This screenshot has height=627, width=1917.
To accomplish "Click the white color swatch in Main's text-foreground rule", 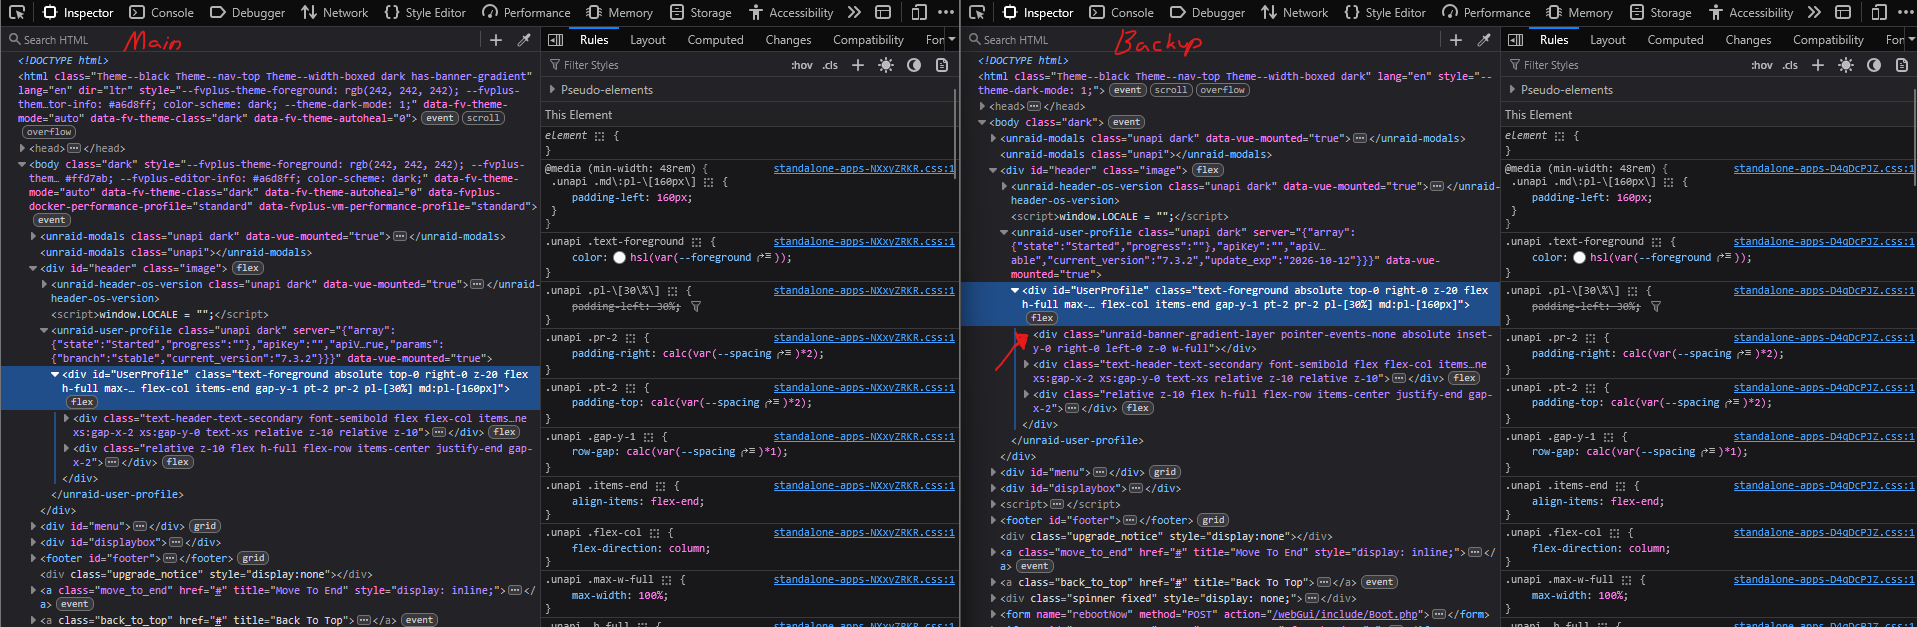I will click(619, 258).
